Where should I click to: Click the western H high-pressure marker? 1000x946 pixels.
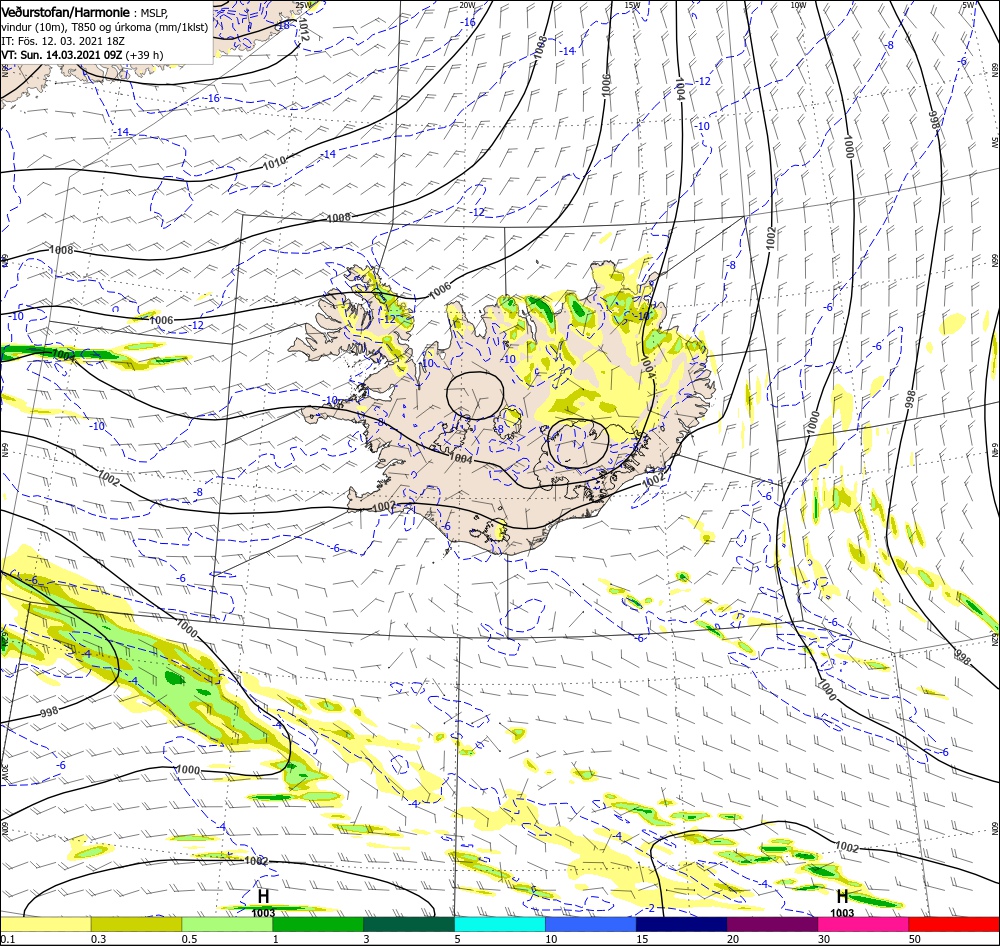click(x=263, y=896)
